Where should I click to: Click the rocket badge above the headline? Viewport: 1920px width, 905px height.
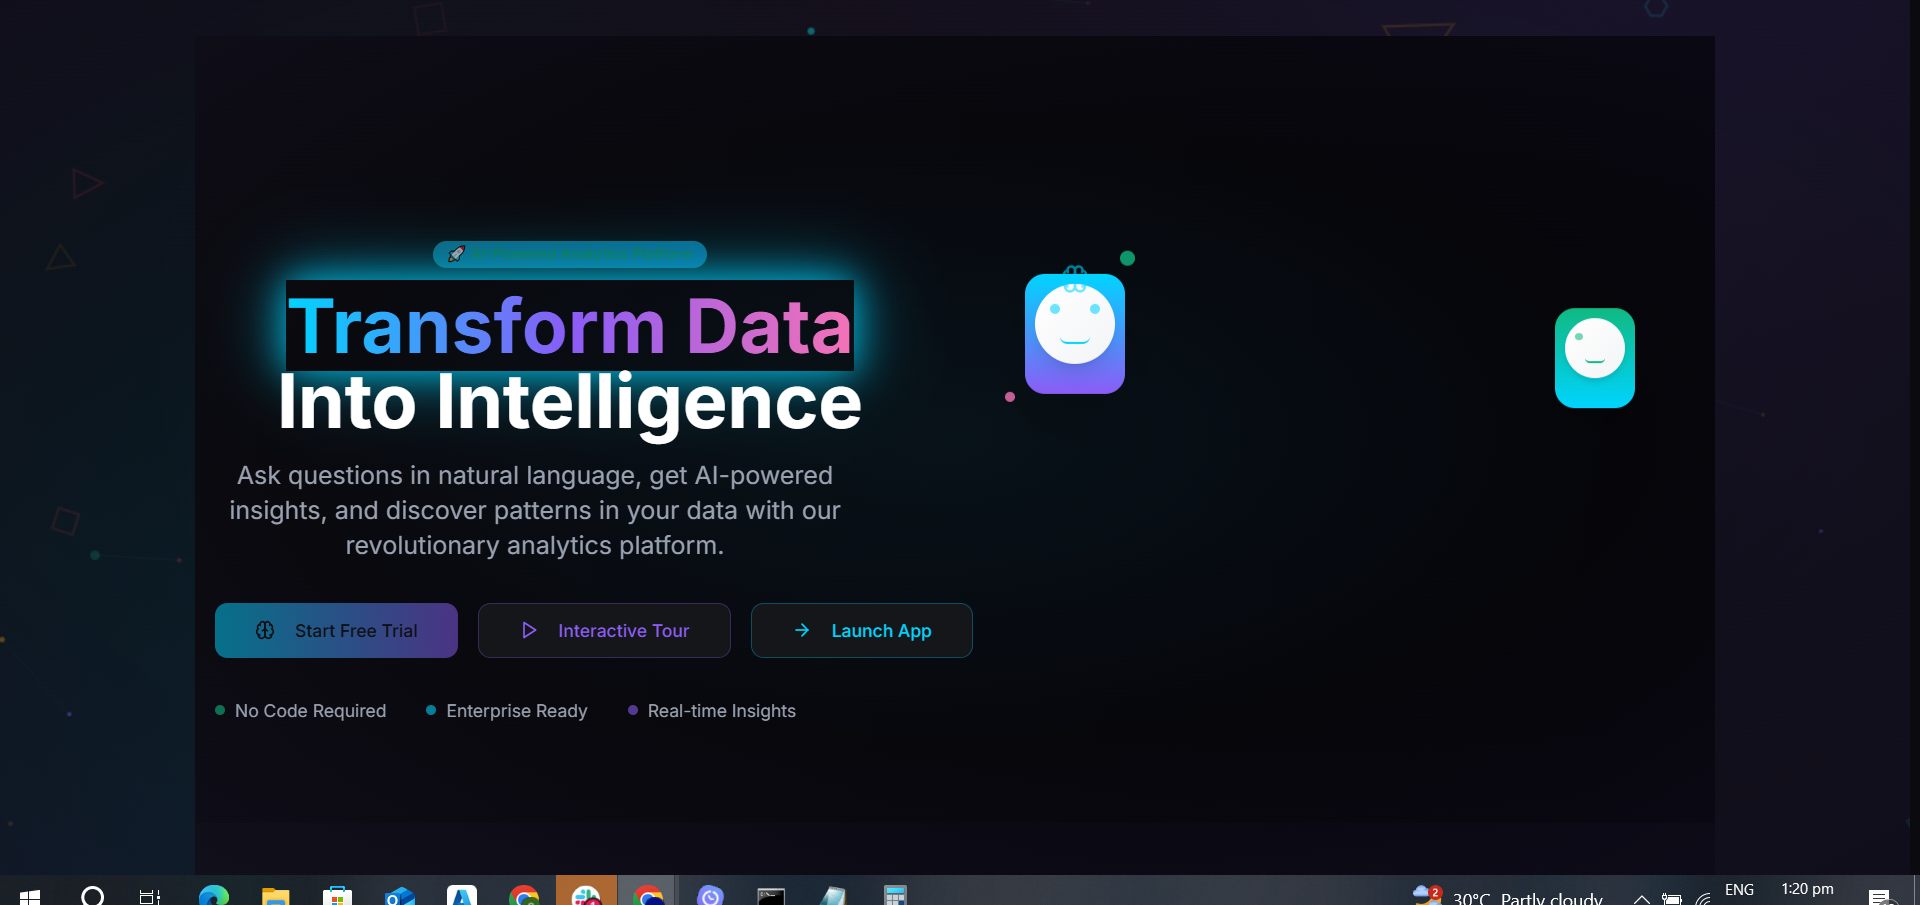point(570,254)
